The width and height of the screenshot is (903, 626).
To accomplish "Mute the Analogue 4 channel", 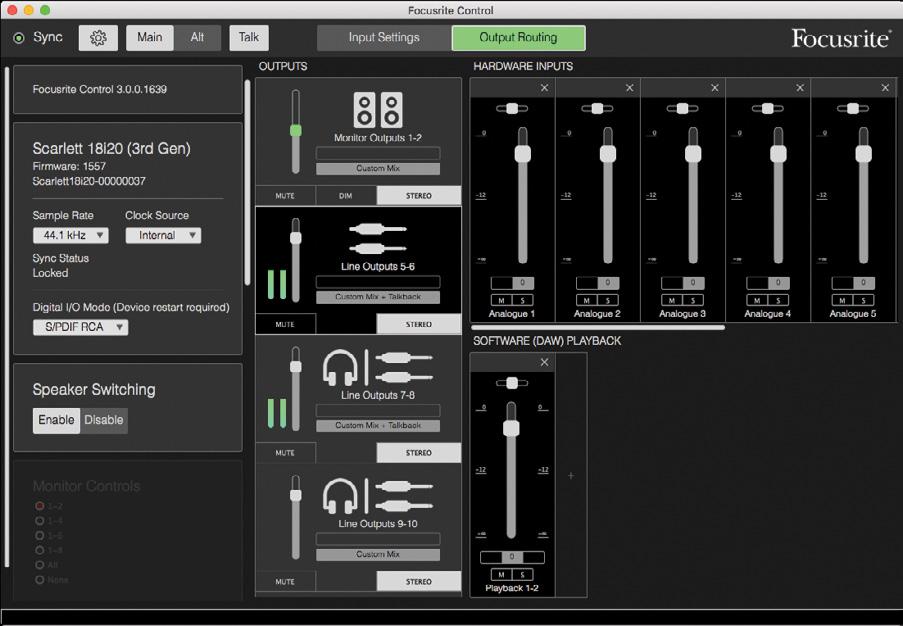I will (757, 300).
